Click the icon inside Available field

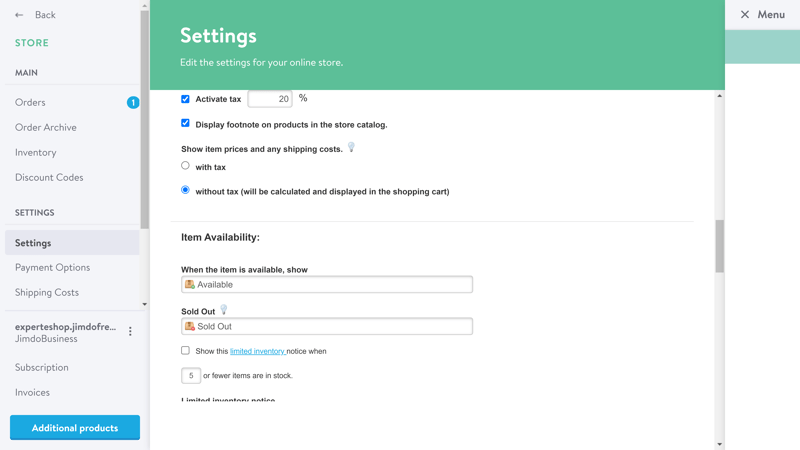pyautogui.click(x=190, y=285)
